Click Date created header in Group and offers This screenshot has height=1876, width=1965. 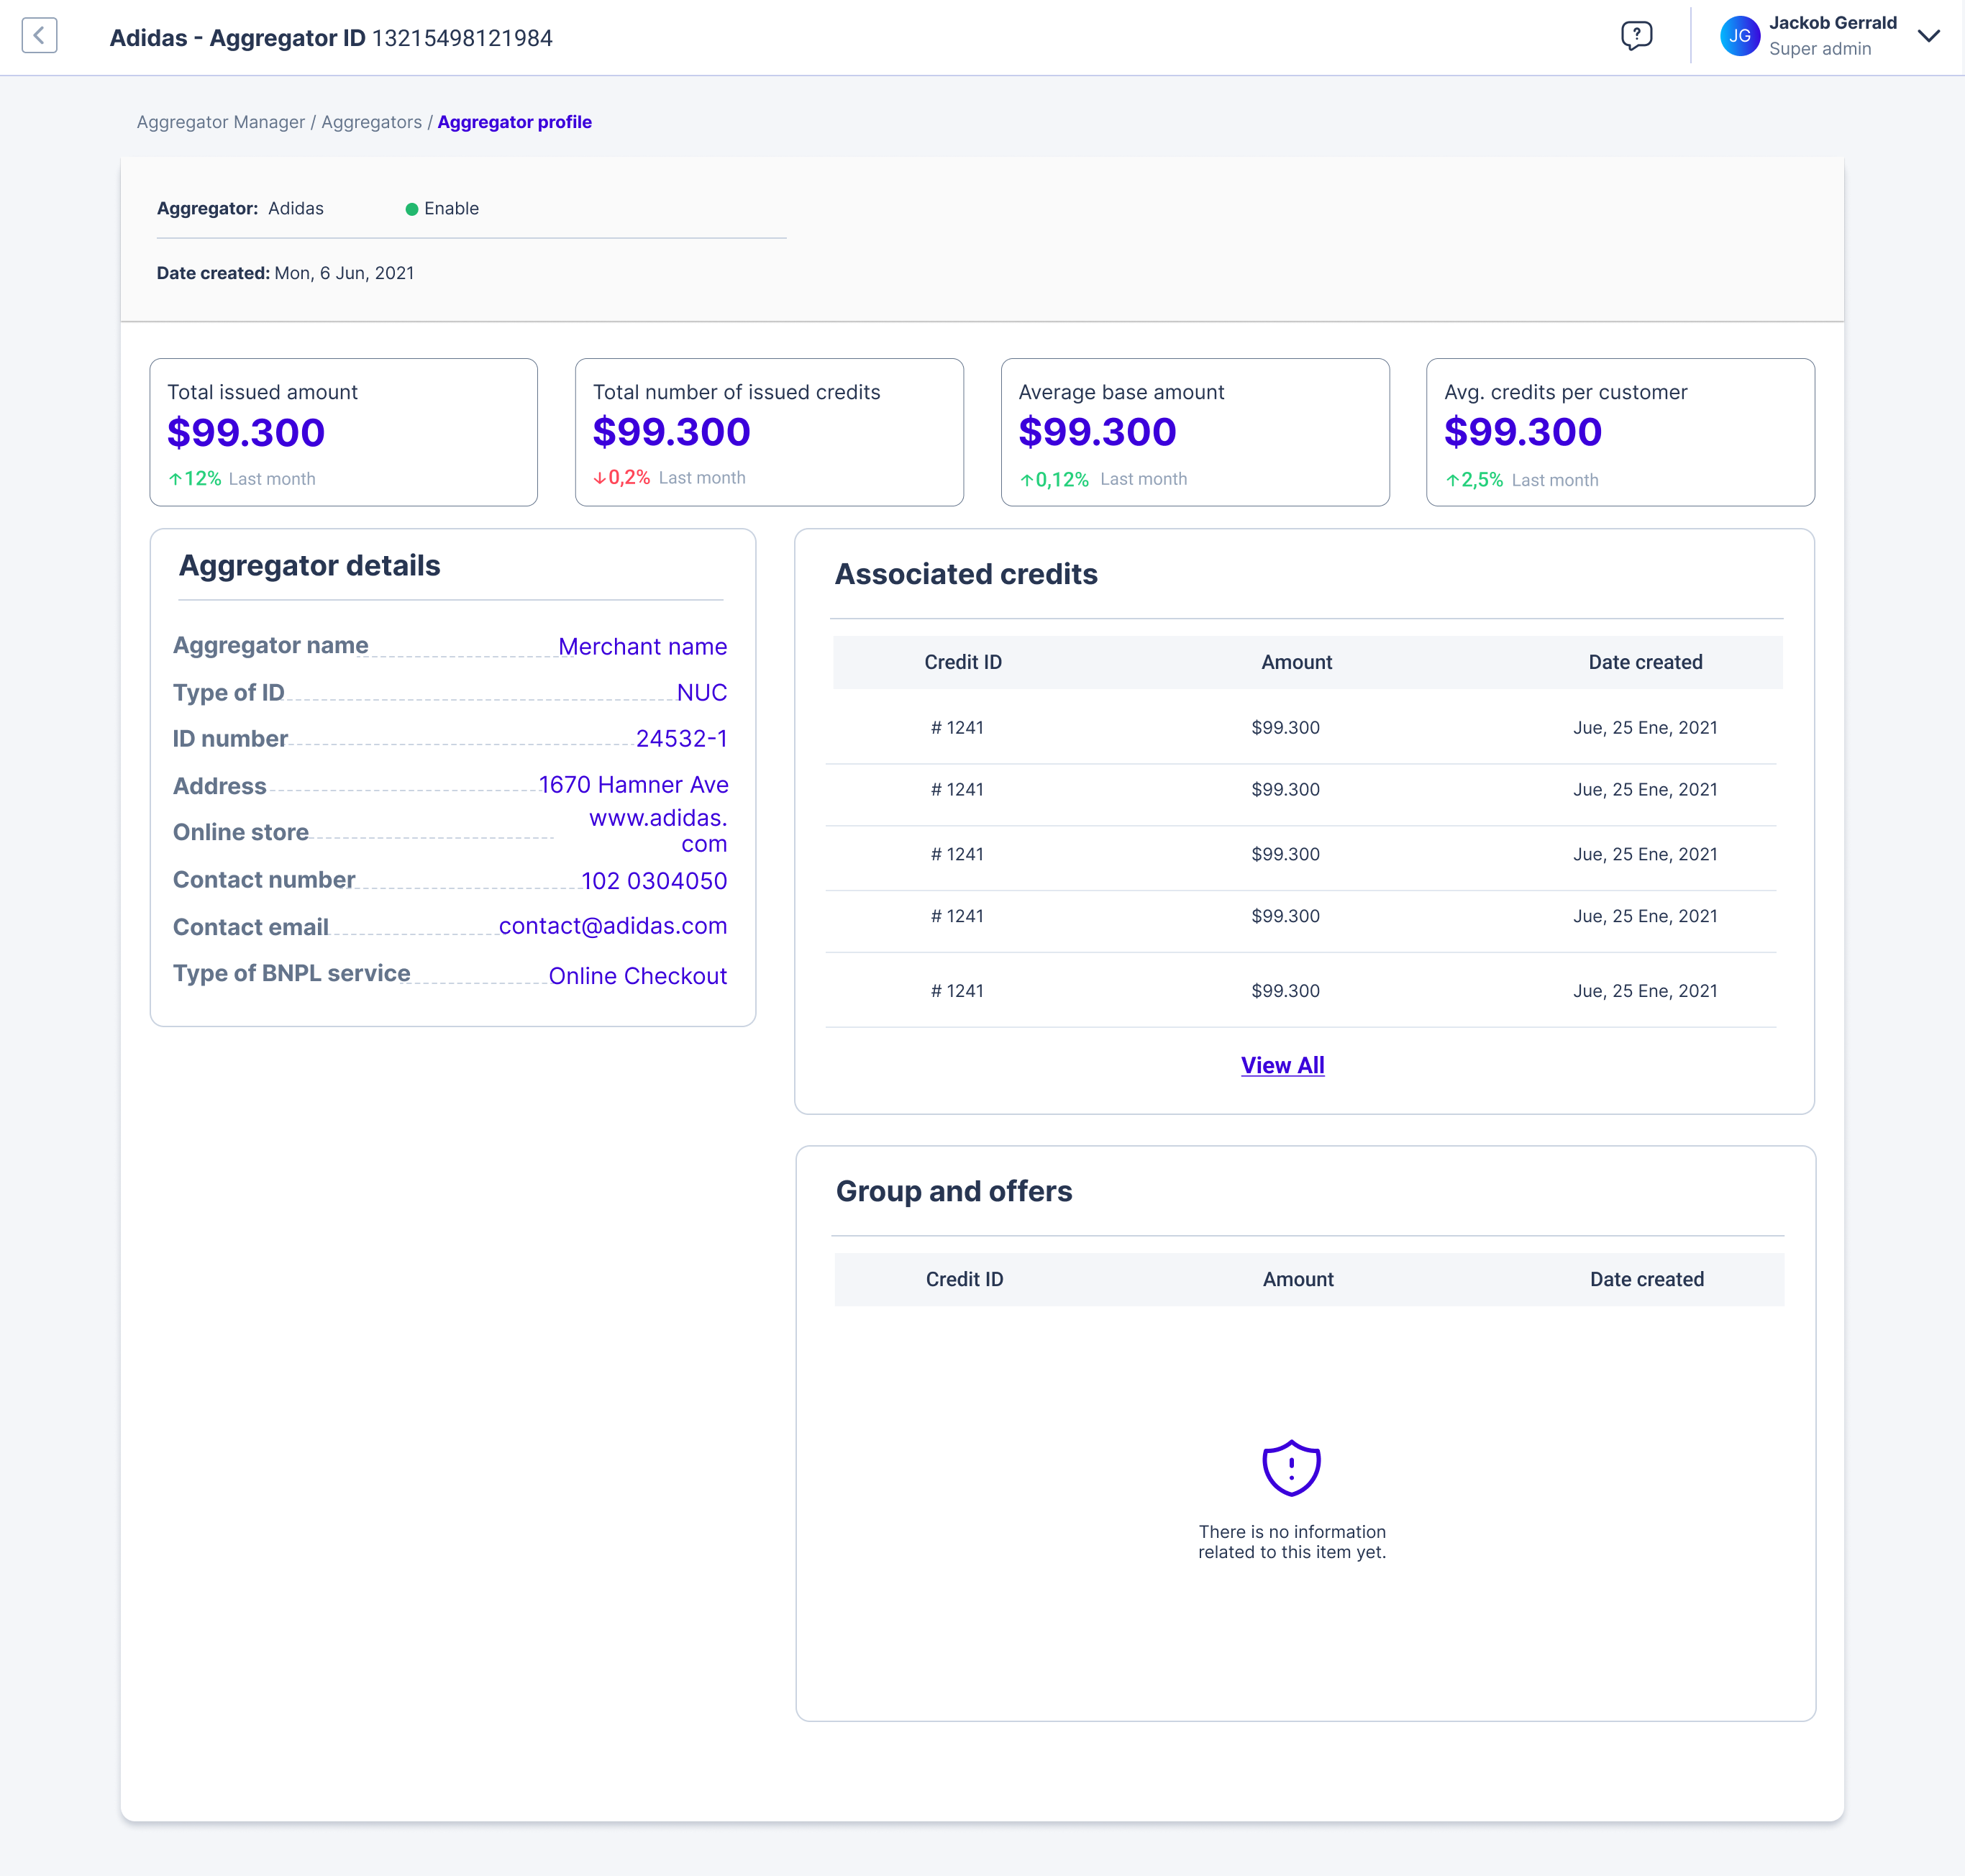[1646, 1279]
